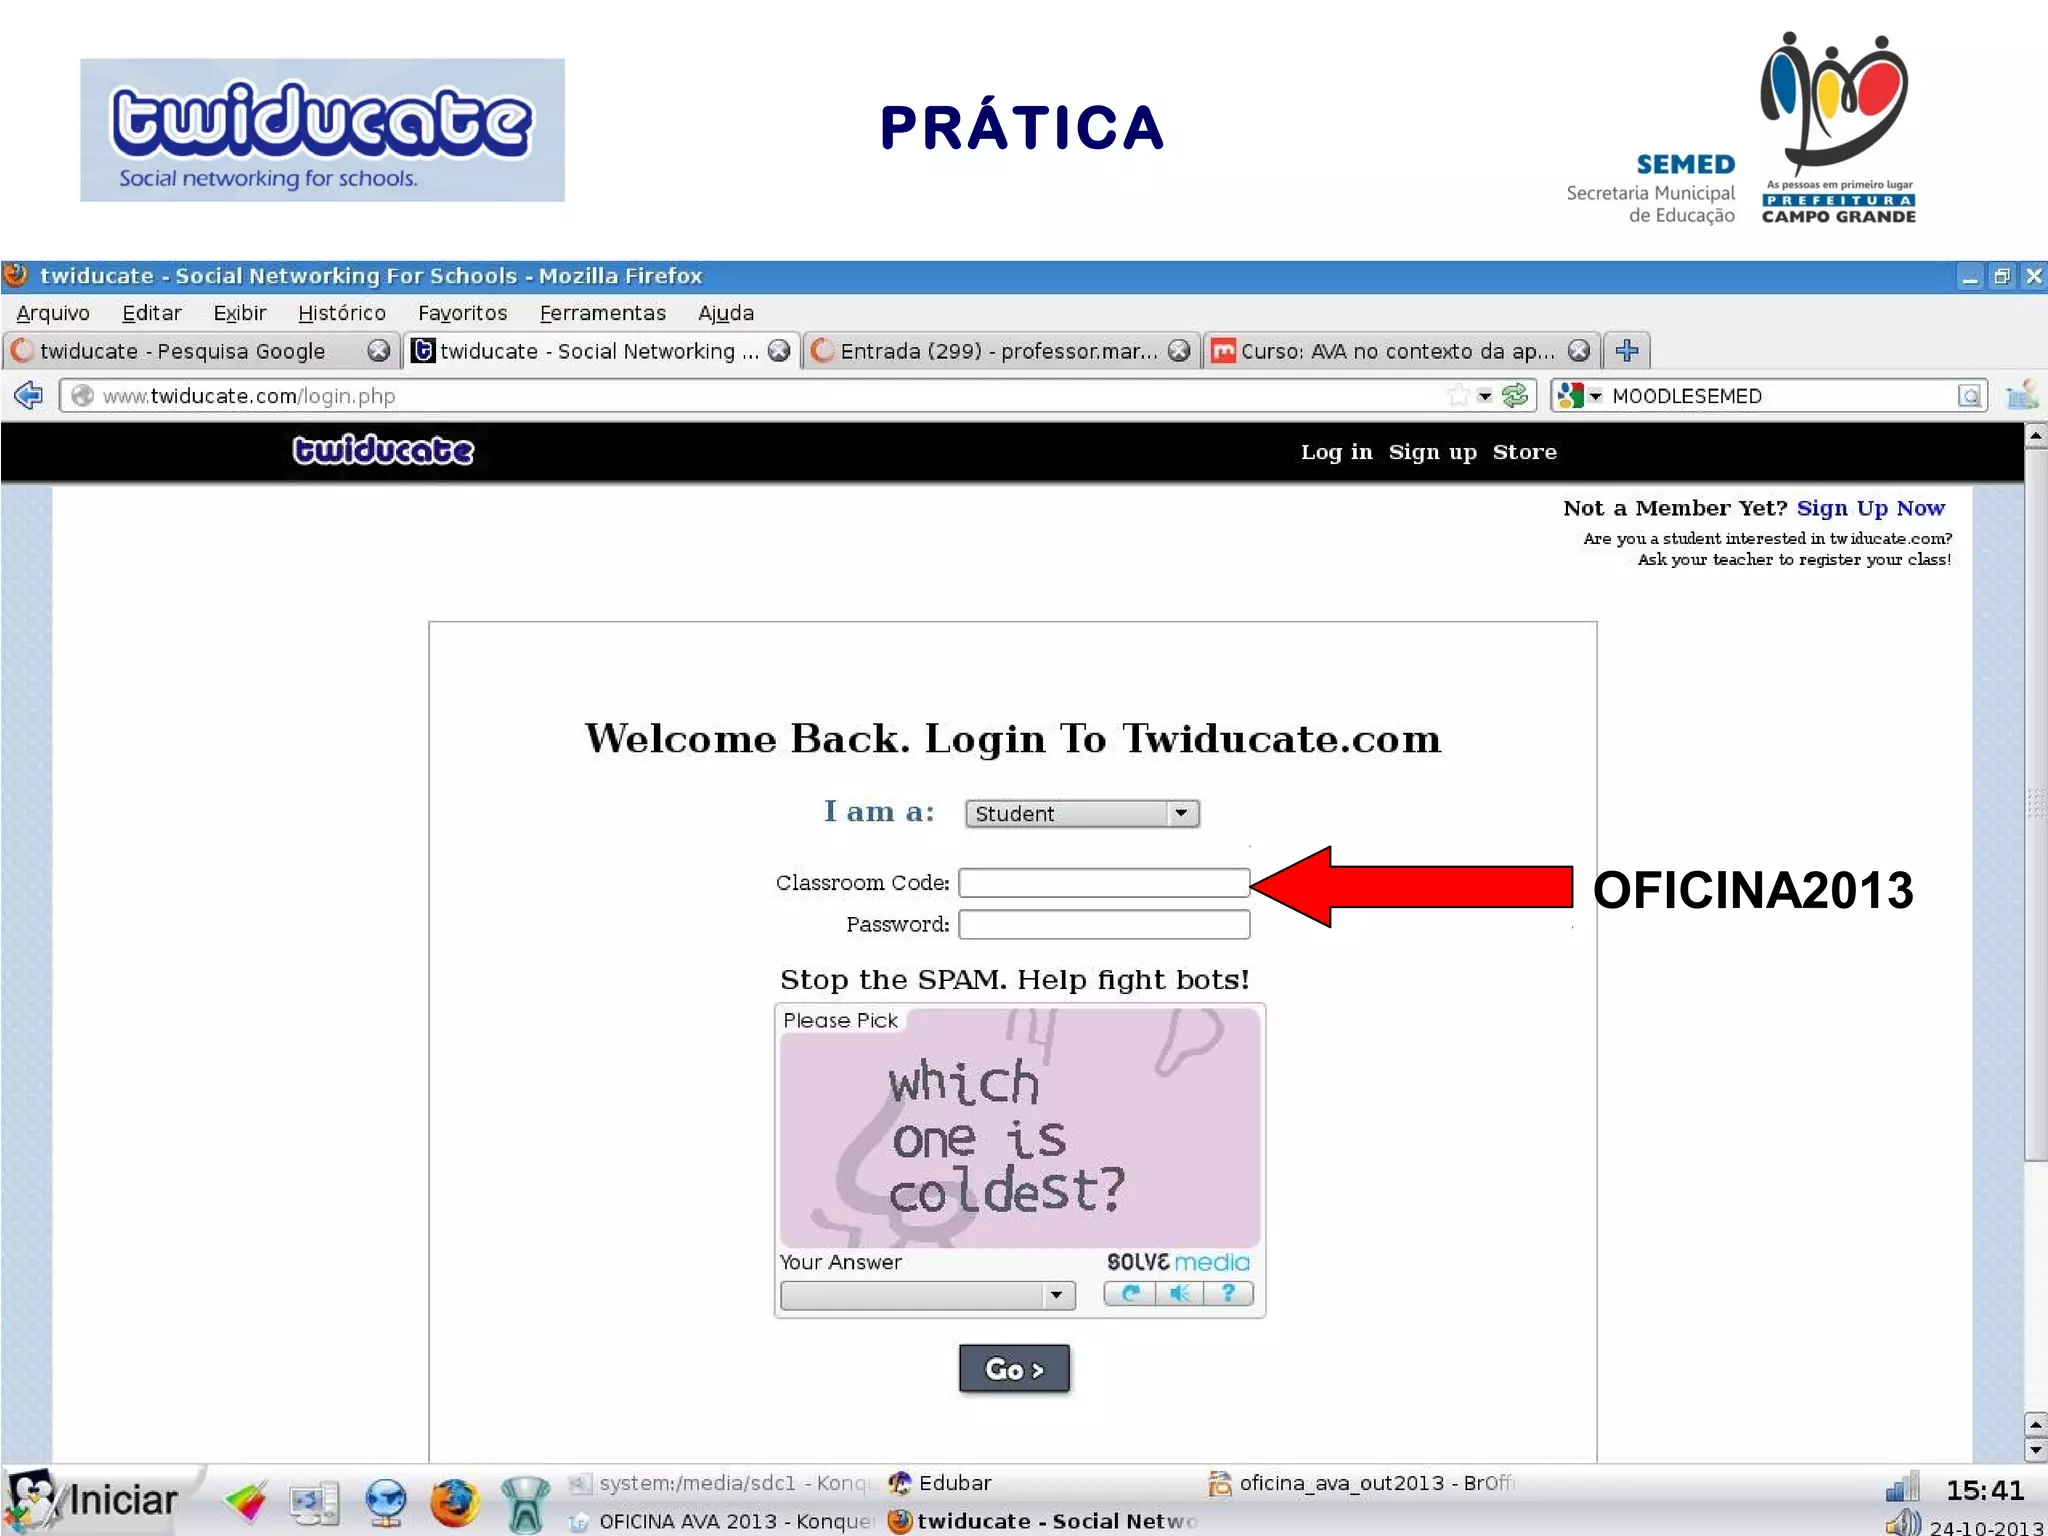Image resolution: width=2048 pixels, height=1536 pixels.
Task: Click the reload page icon in address bar
Action: pyautogui.click(x=1515, y=396)
